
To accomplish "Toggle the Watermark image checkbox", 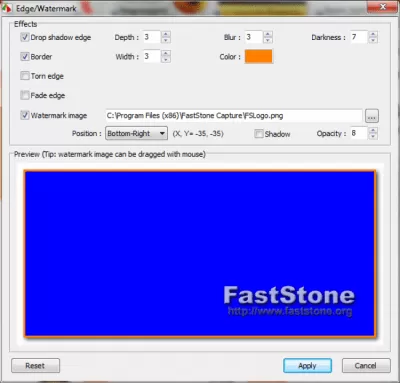I will click(25, 115).
